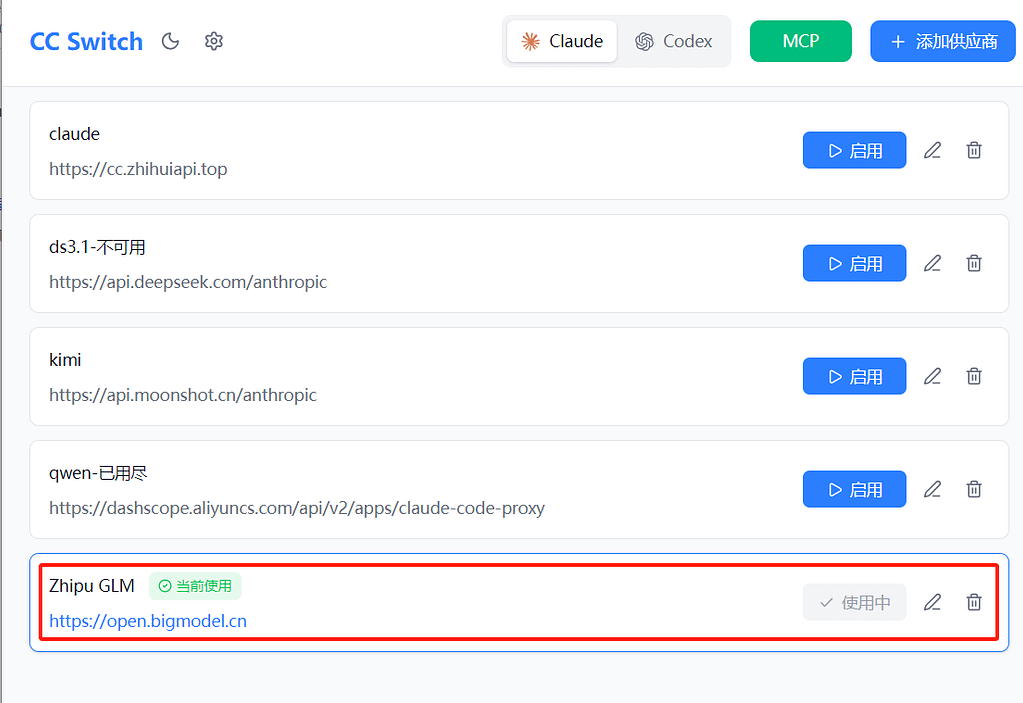Open the MCP management button
This screenshot has height=703, width=1023.
point(800,41)
